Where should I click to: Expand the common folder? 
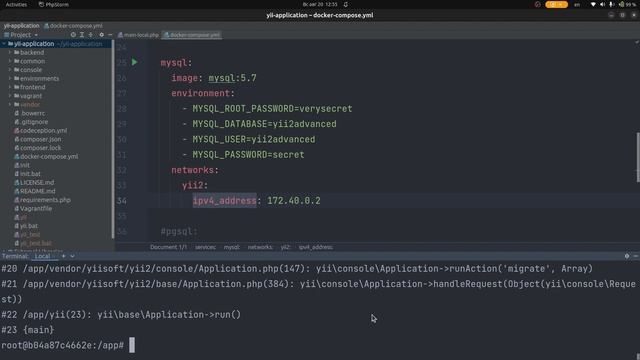pos(10,61)
